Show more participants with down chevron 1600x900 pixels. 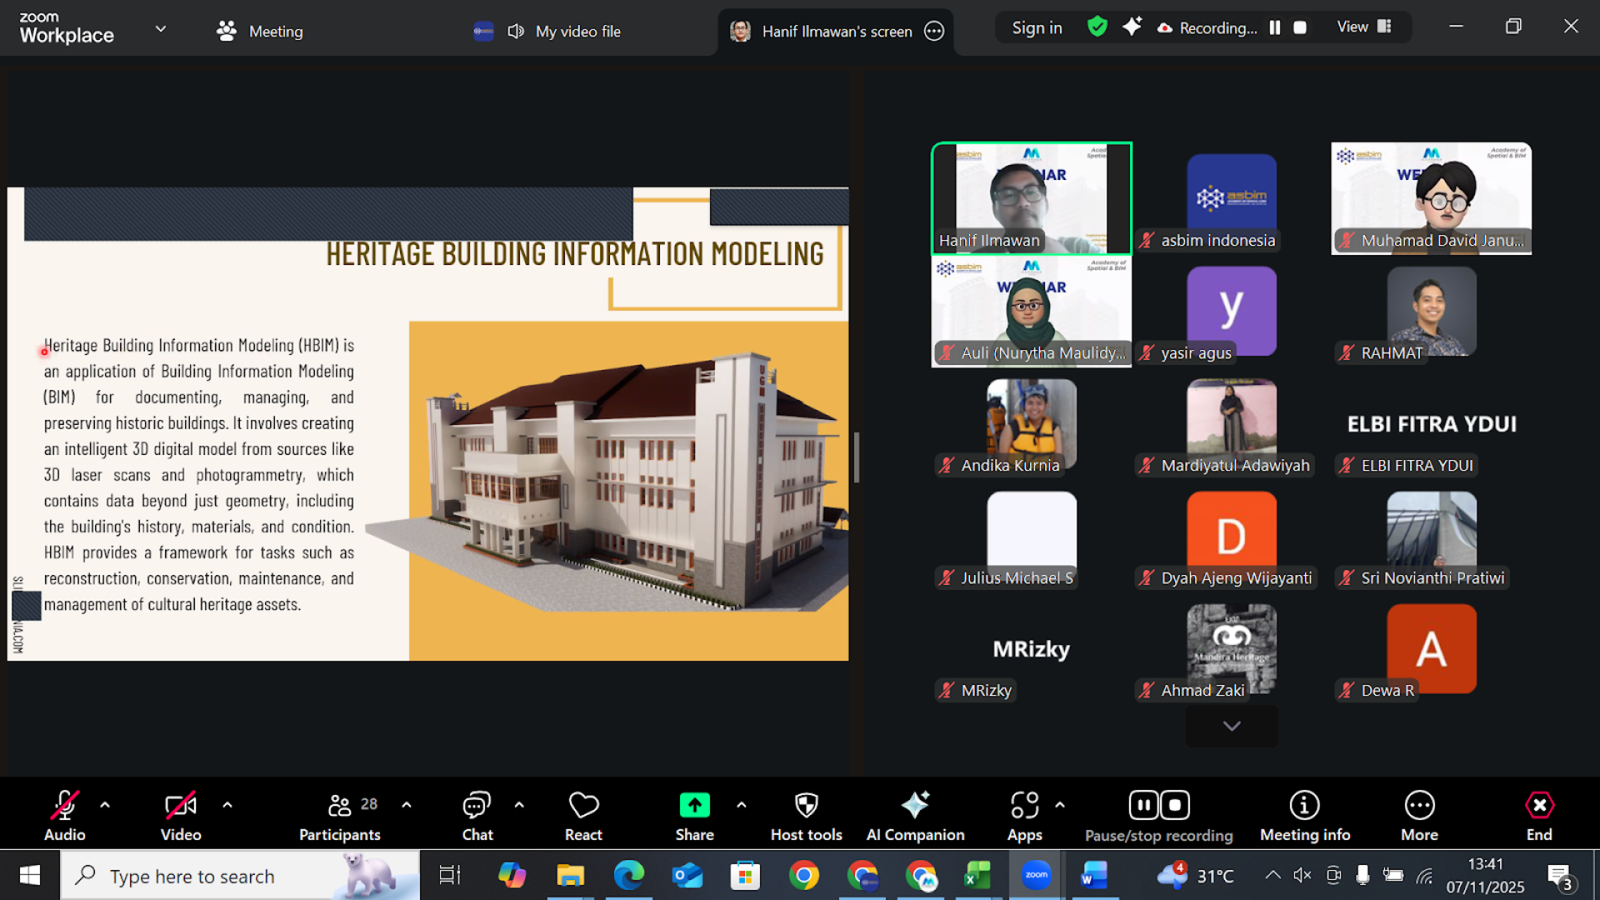[1232, 727]
